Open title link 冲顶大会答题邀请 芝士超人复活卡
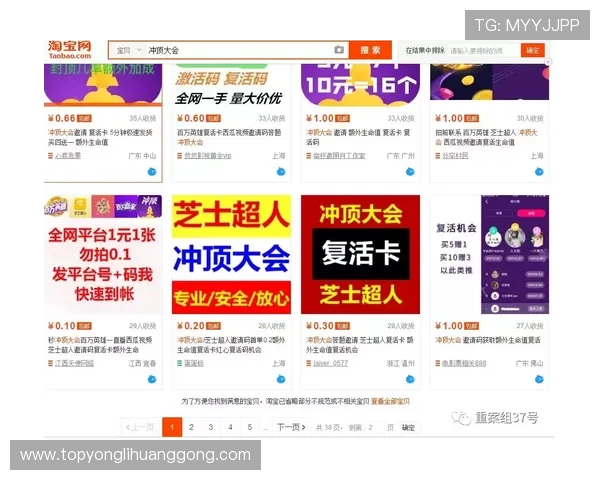600x480 pixels. tap(360, 344)
